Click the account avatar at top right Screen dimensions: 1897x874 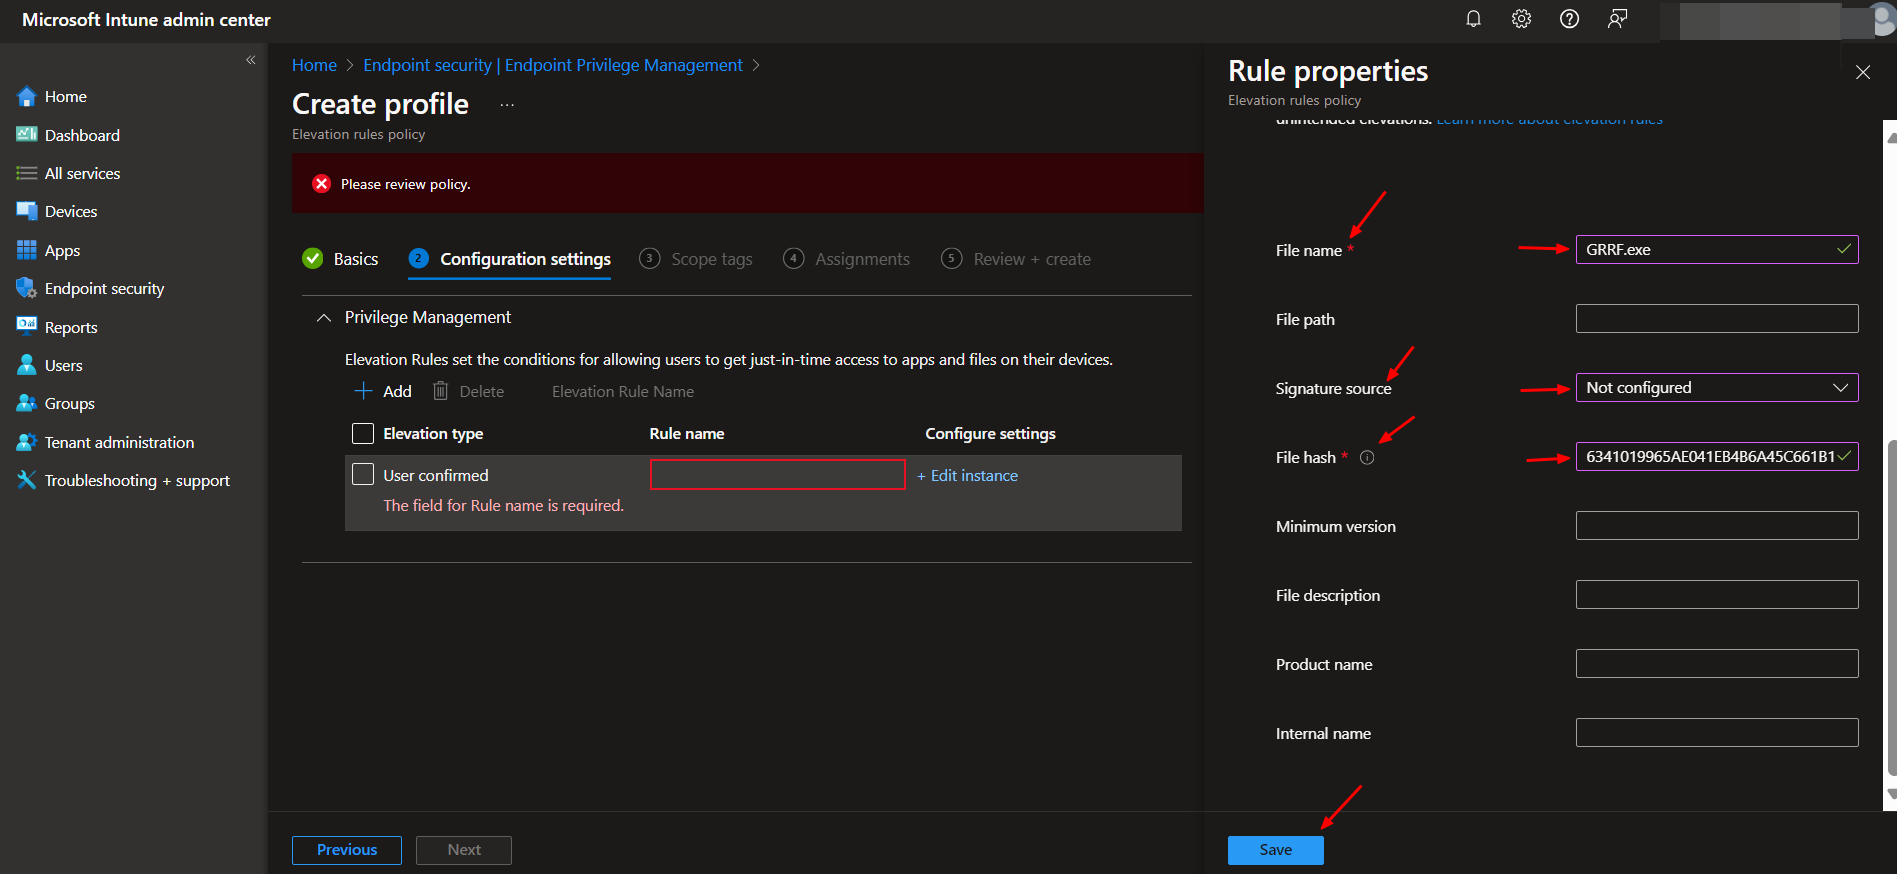[1880, 20]
